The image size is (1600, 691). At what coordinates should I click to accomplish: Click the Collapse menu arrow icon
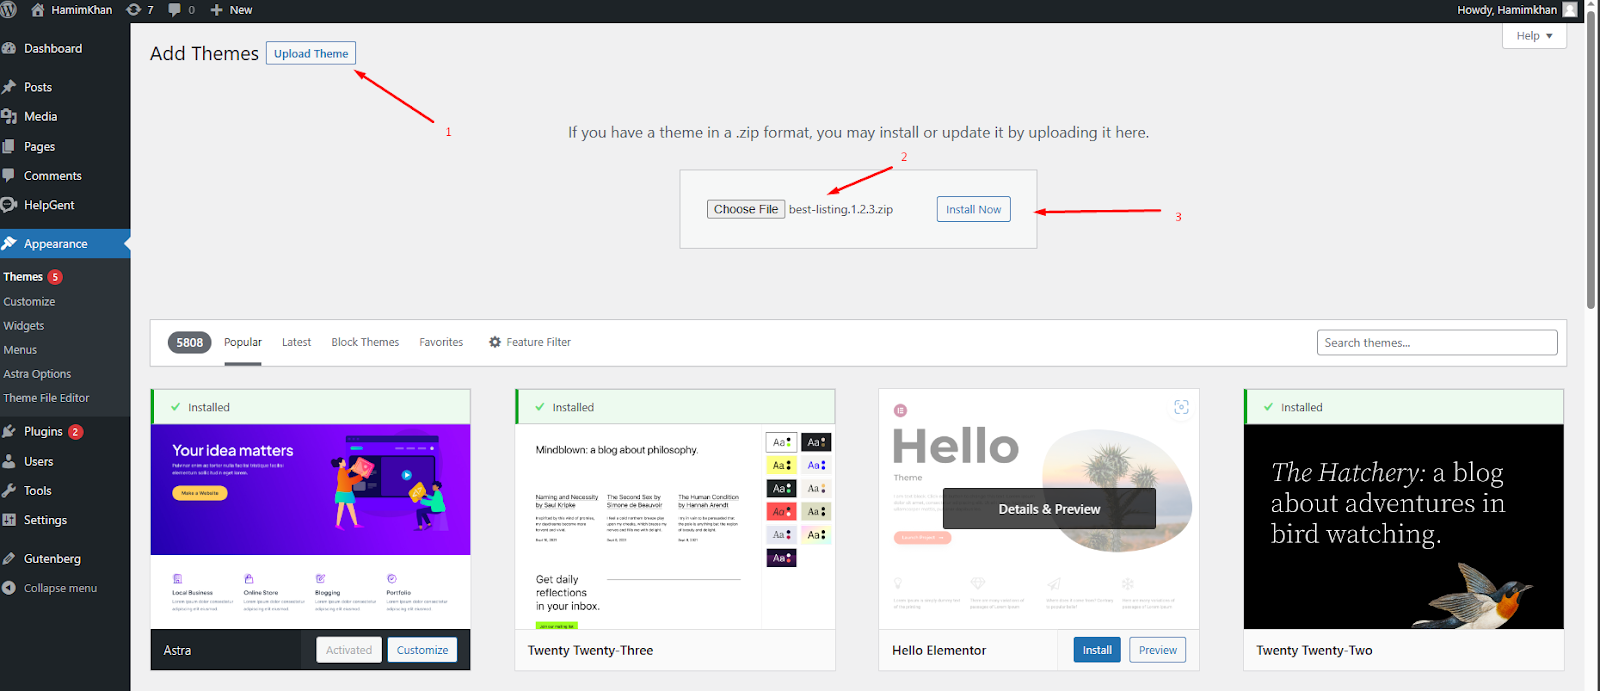pos(9,588)
